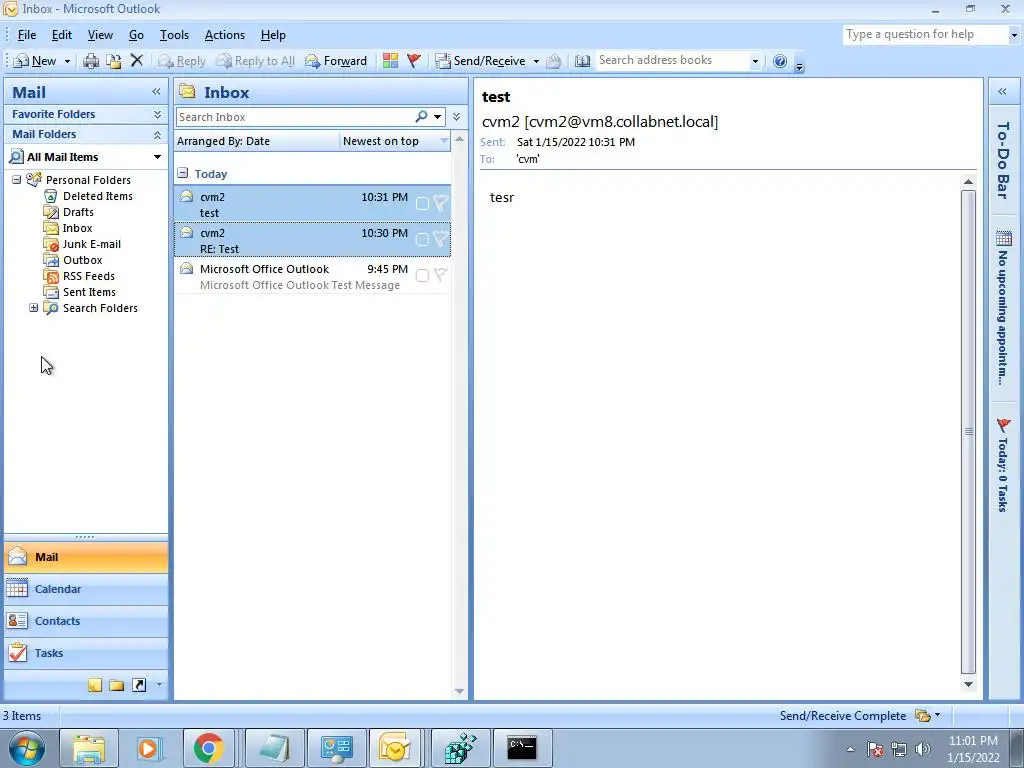
Task: Open the Send/Receive dropdown arrow
Action: coord(536,61)
